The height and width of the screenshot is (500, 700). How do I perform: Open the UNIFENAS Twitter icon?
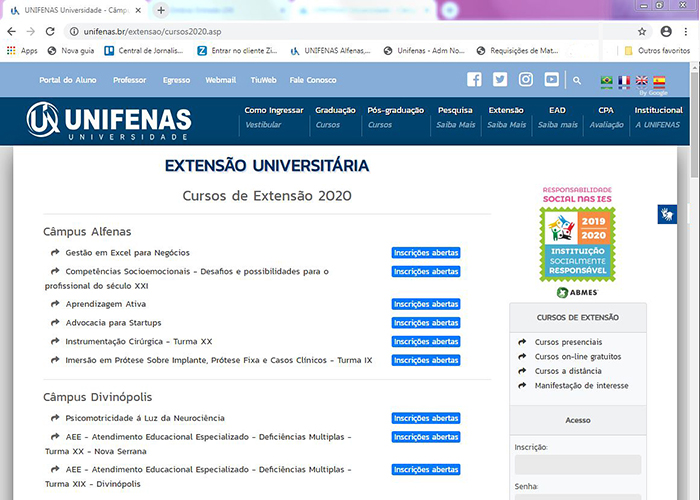[500, 80]
